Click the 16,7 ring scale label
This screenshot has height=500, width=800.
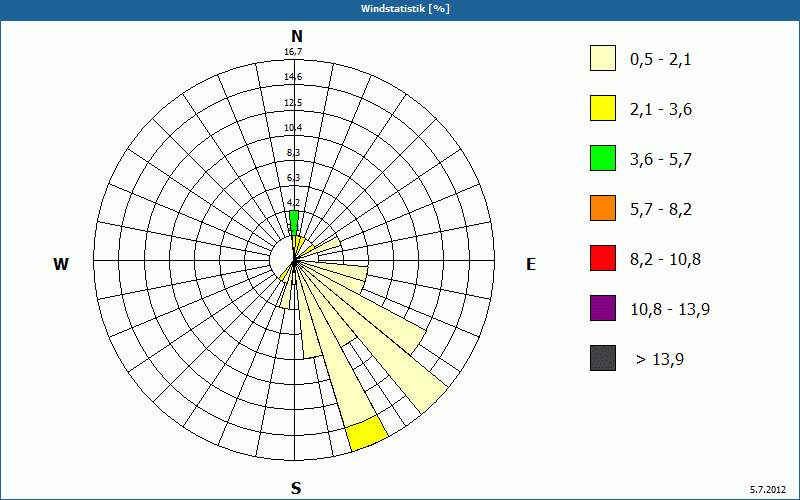[293, 52]
